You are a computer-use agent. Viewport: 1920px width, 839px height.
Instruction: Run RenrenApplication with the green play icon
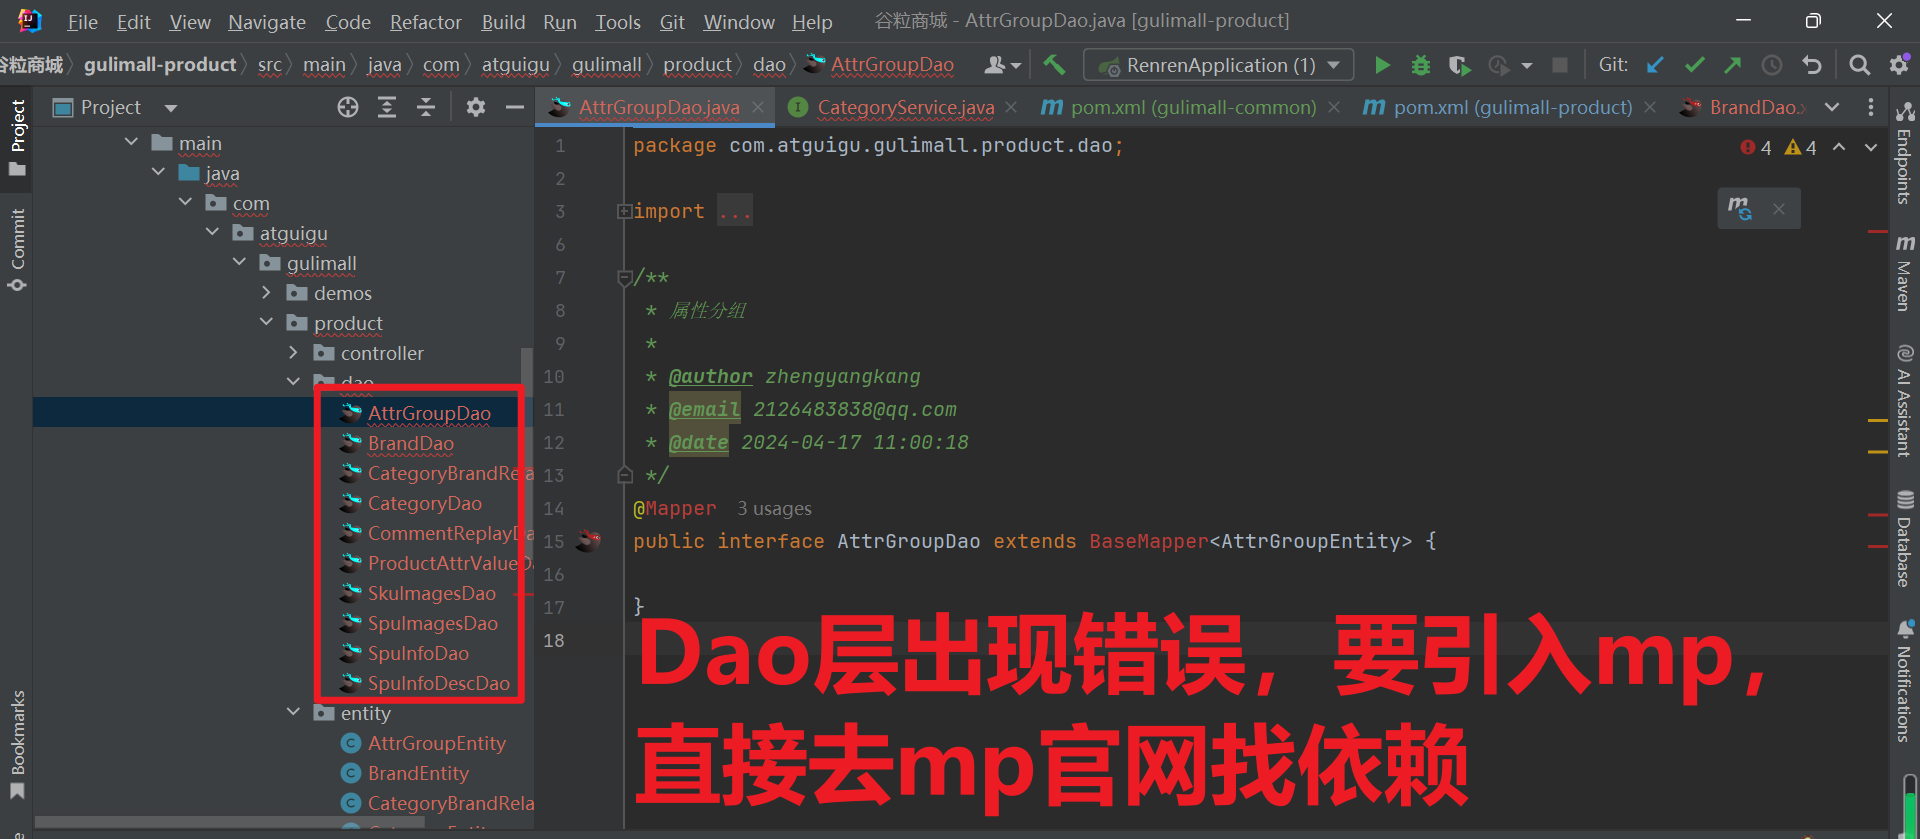click(1382, 65)
